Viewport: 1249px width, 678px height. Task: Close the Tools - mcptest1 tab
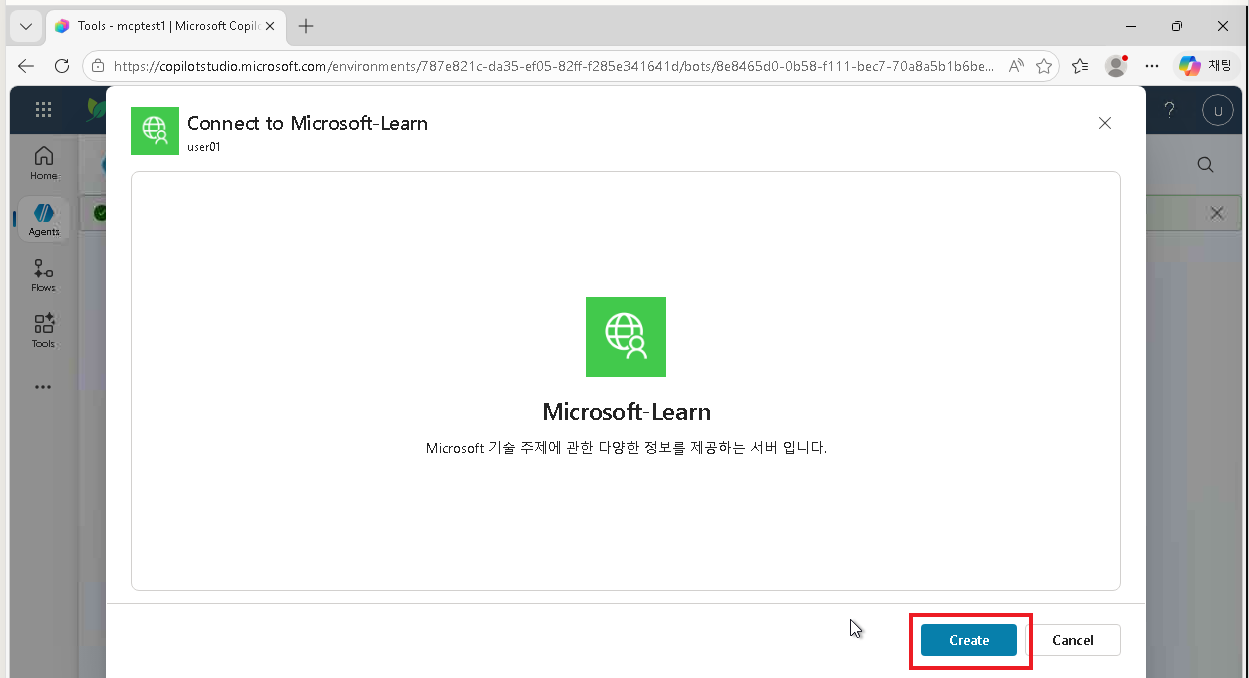pos(270,26)
